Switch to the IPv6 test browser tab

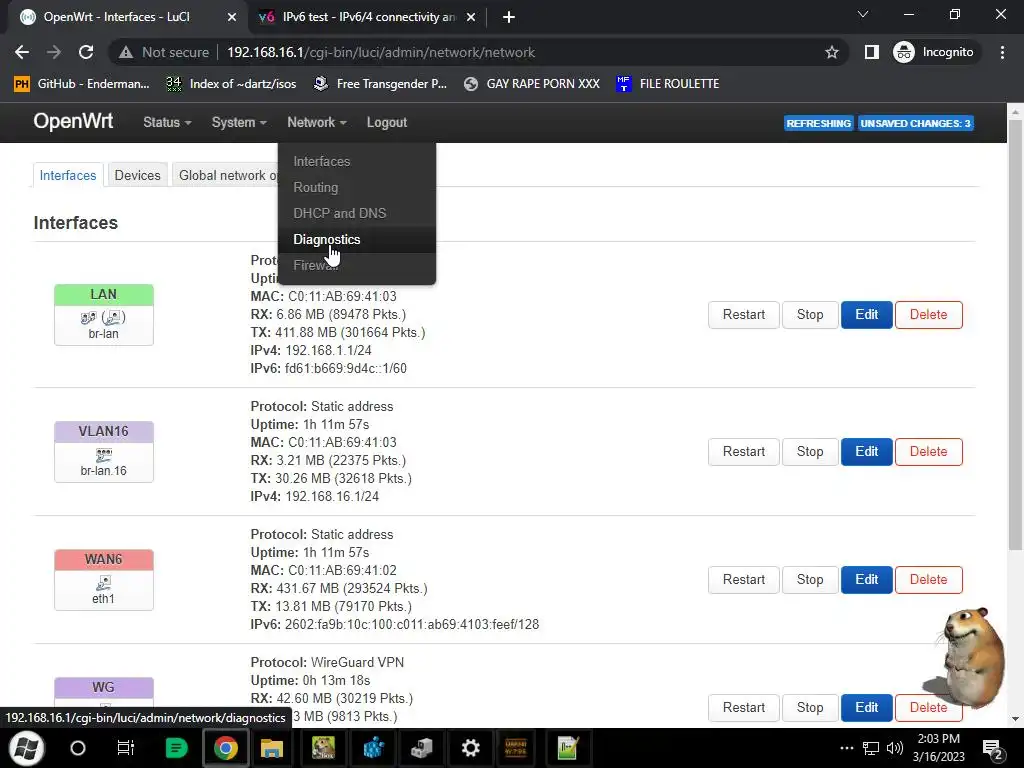(x=367, y=17)
